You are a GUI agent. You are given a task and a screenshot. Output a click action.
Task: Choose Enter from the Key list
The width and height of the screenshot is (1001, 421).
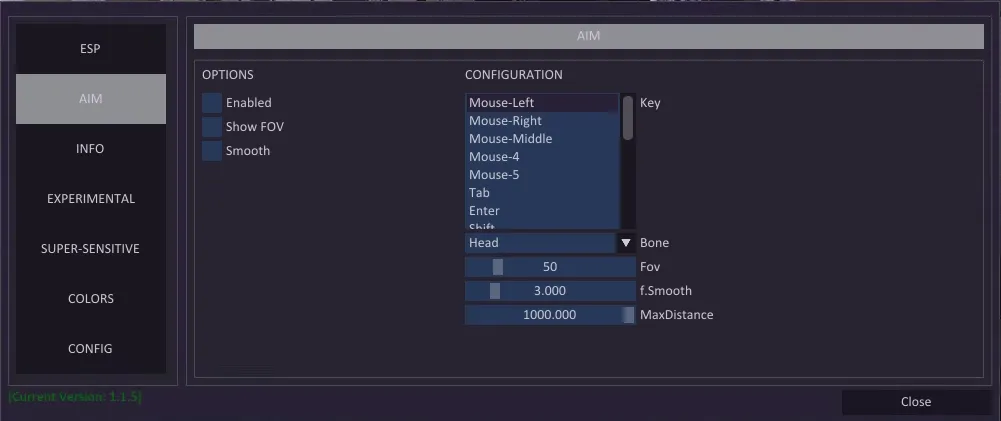click(x=542, y=211)
